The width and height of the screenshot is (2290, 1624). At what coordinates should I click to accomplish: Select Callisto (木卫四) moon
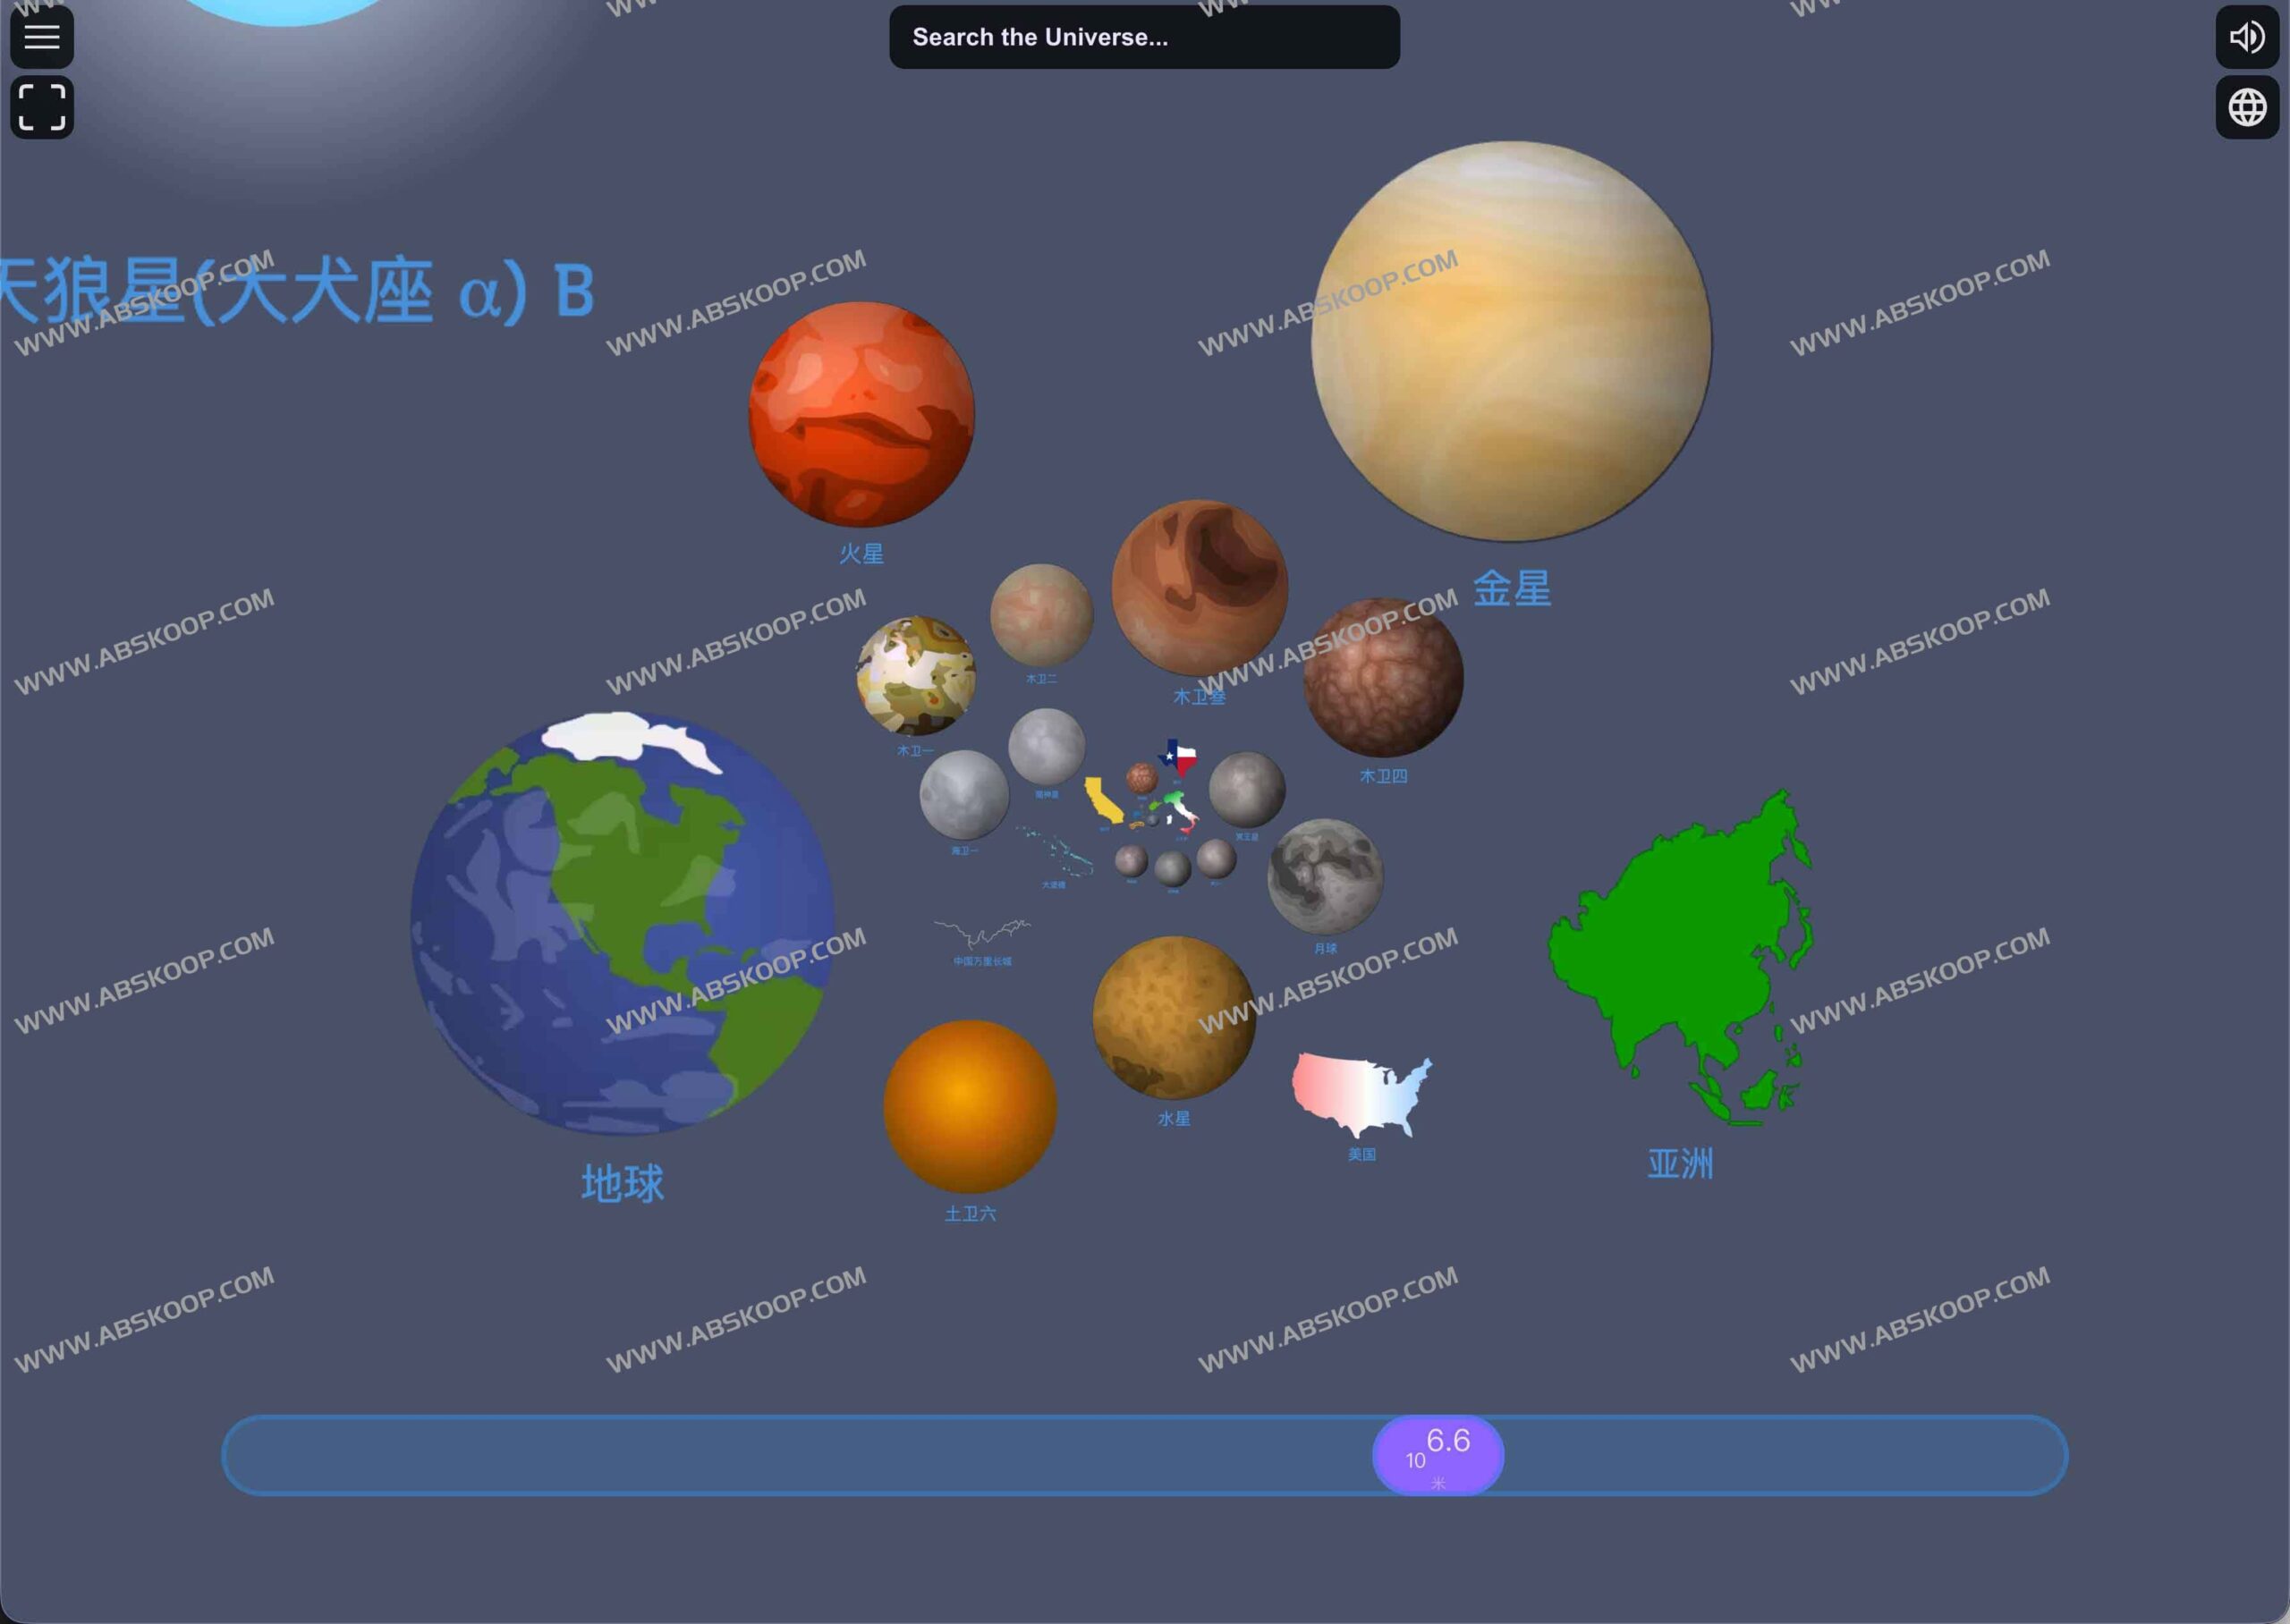[x=1383, y=677]
